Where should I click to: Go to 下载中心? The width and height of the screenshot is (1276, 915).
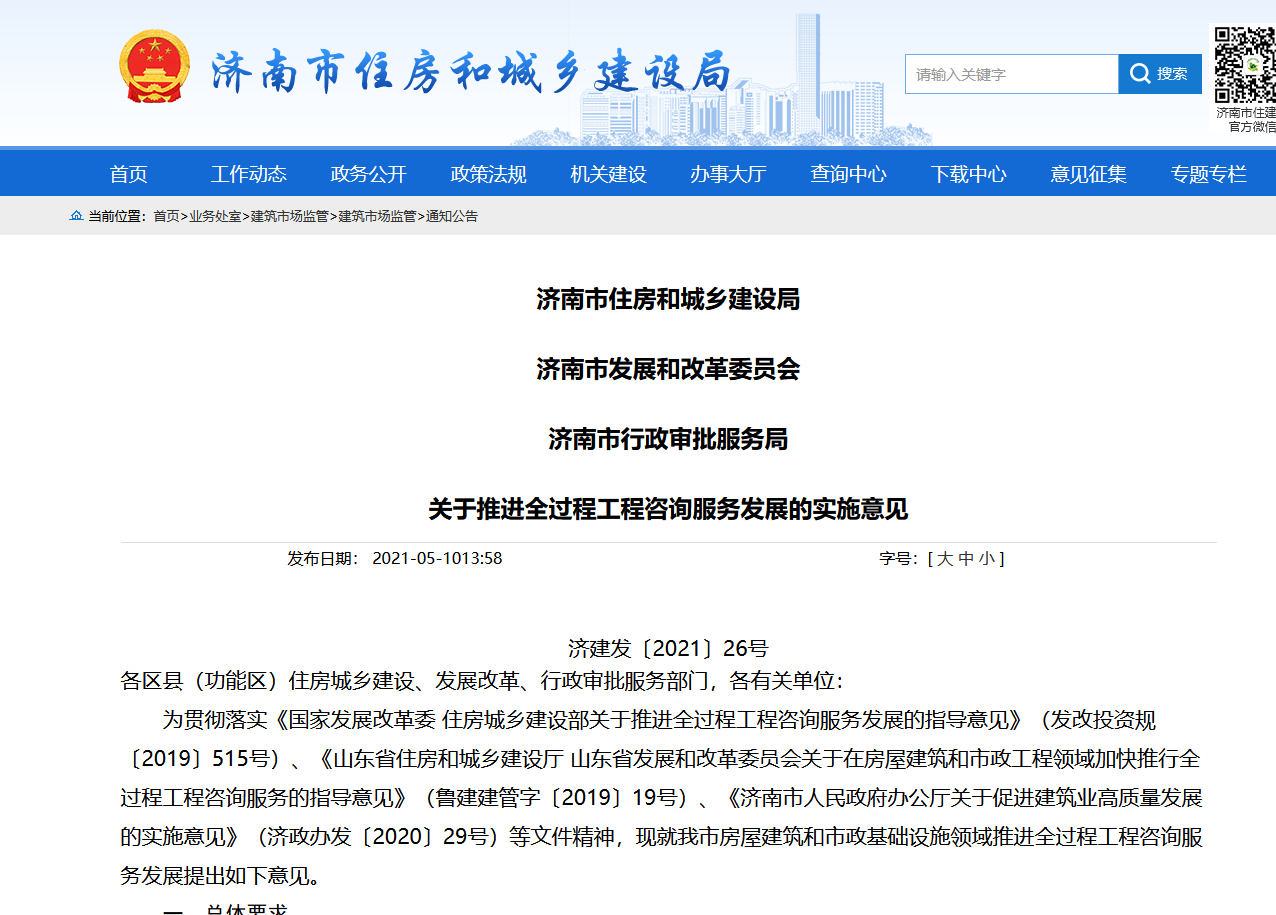pyautogui.click(x=968, y=174)
